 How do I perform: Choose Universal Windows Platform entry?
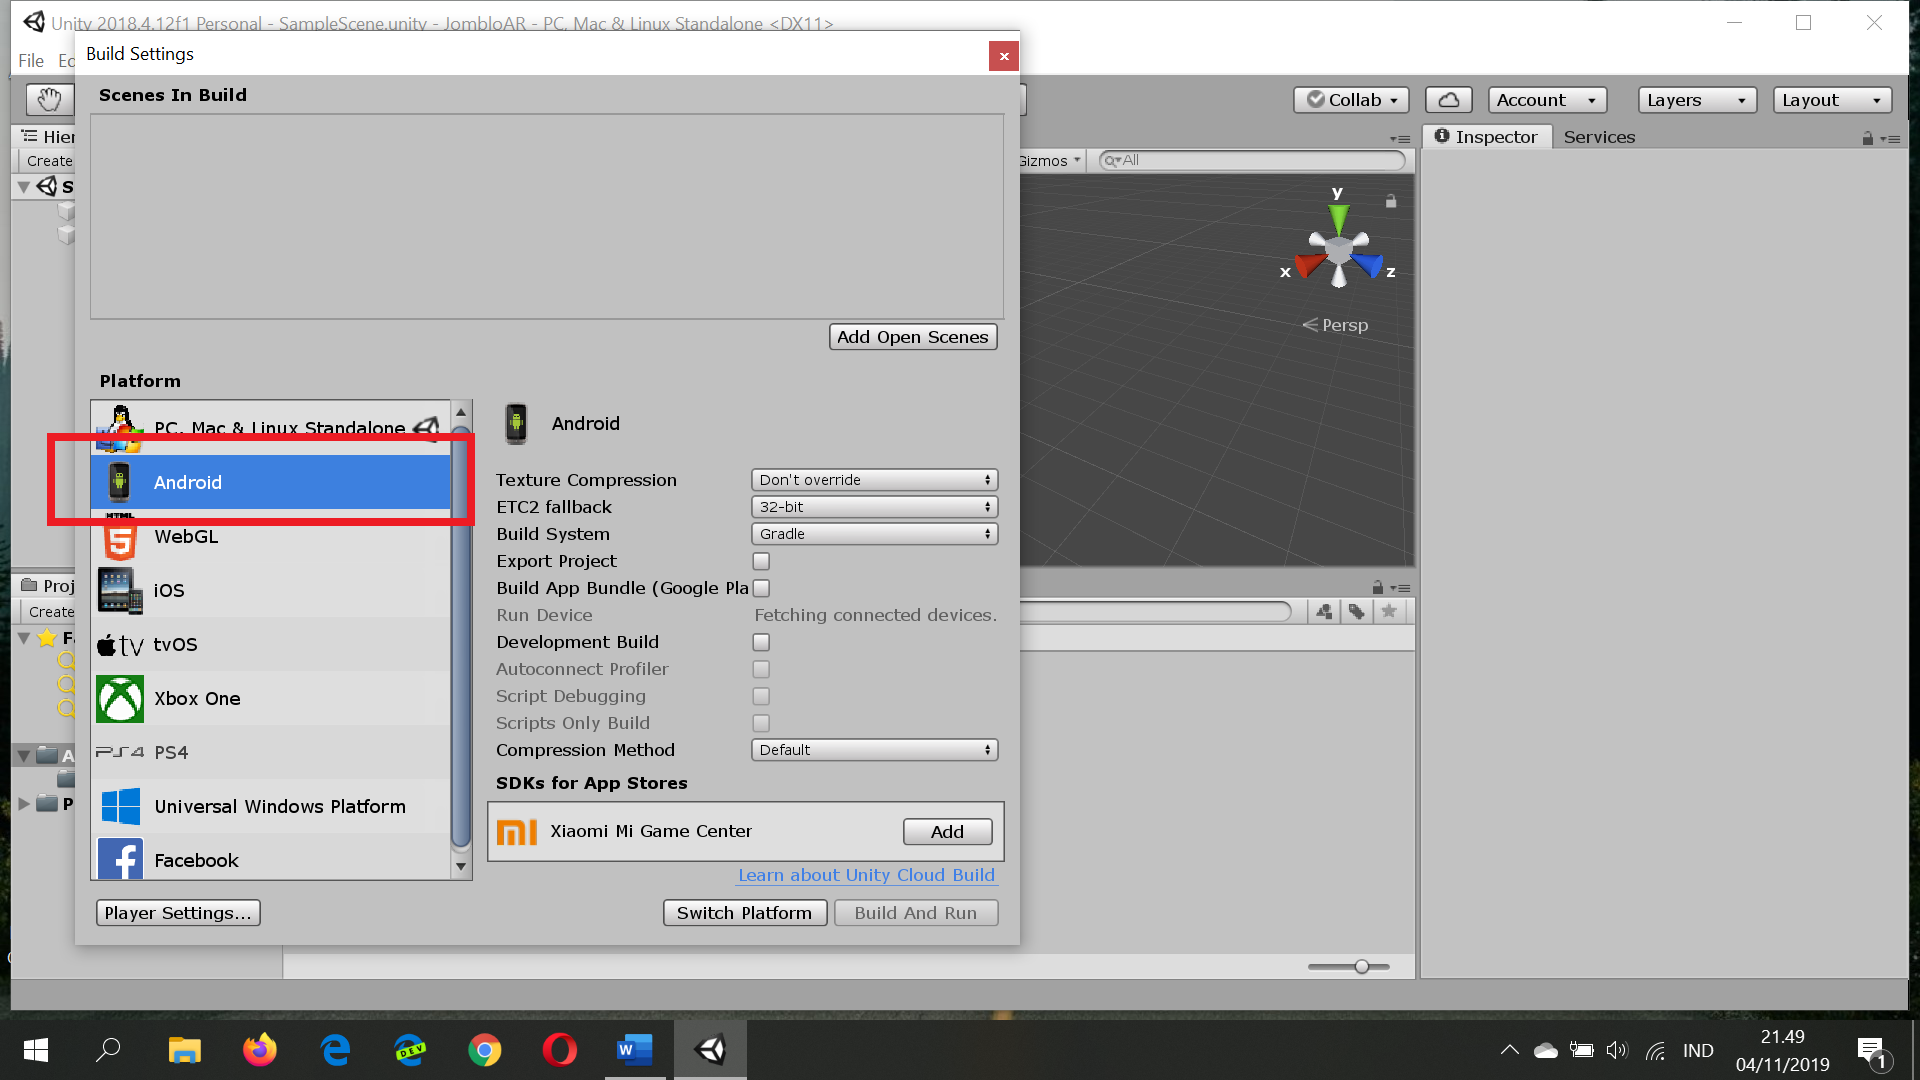279,807
